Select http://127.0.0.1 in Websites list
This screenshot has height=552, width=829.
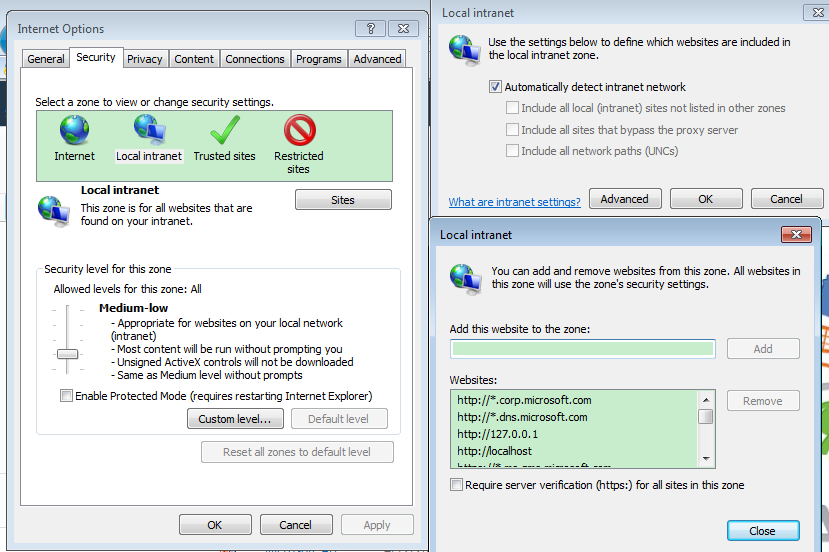(497, 434)
